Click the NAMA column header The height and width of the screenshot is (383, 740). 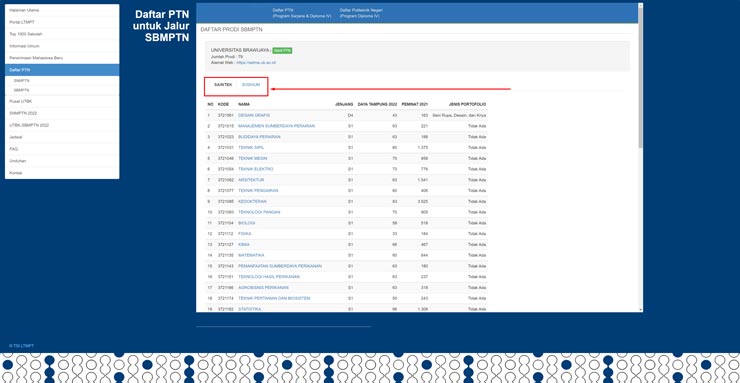(x=244, y=104)
